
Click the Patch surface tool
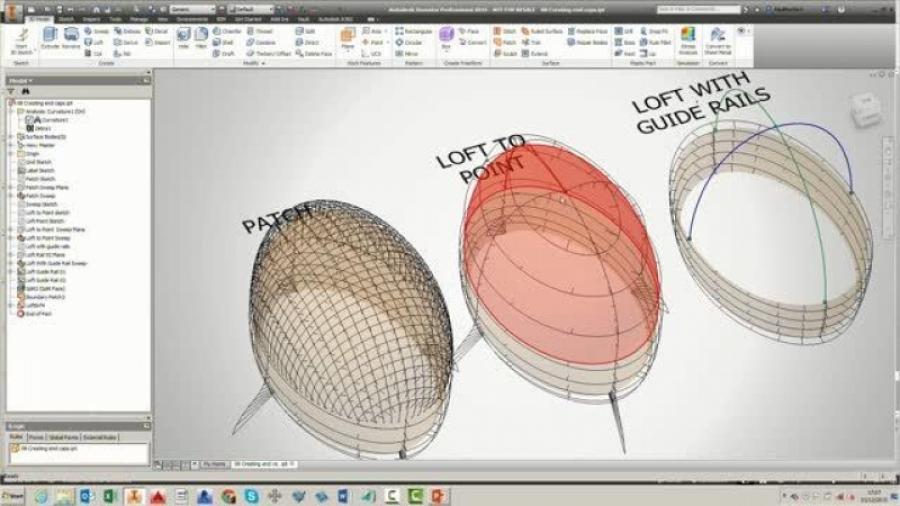click(x=505, y=42)
